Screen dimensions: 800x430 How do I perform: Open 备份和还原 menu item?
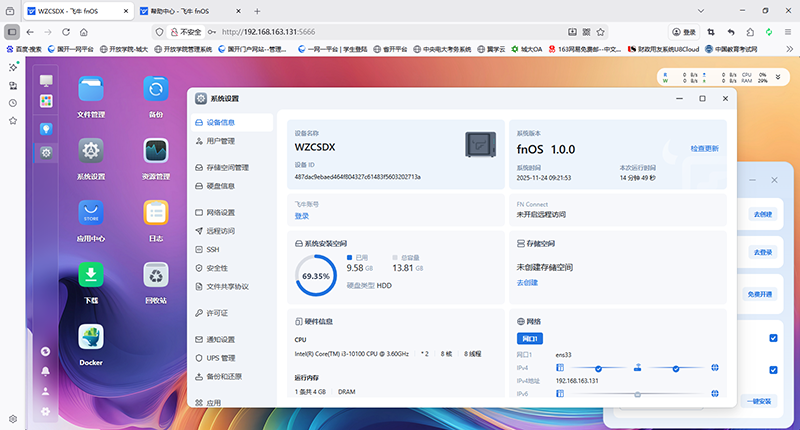click(x=232, y=376)
